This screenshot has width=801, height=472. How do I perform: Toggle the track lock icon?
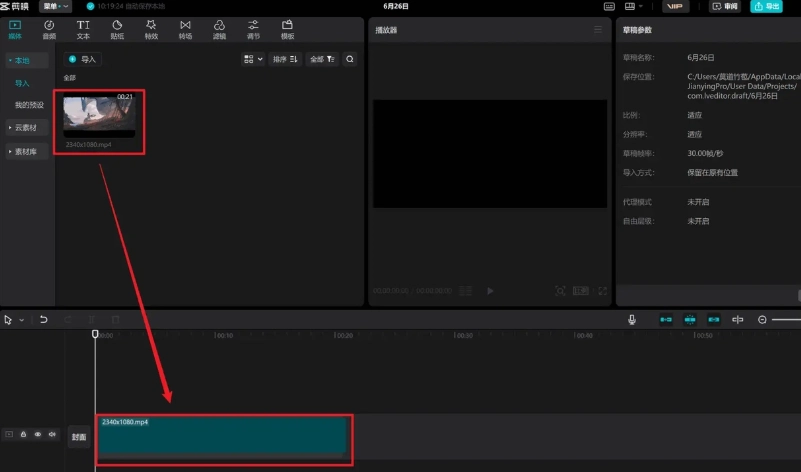pos(23,435)
